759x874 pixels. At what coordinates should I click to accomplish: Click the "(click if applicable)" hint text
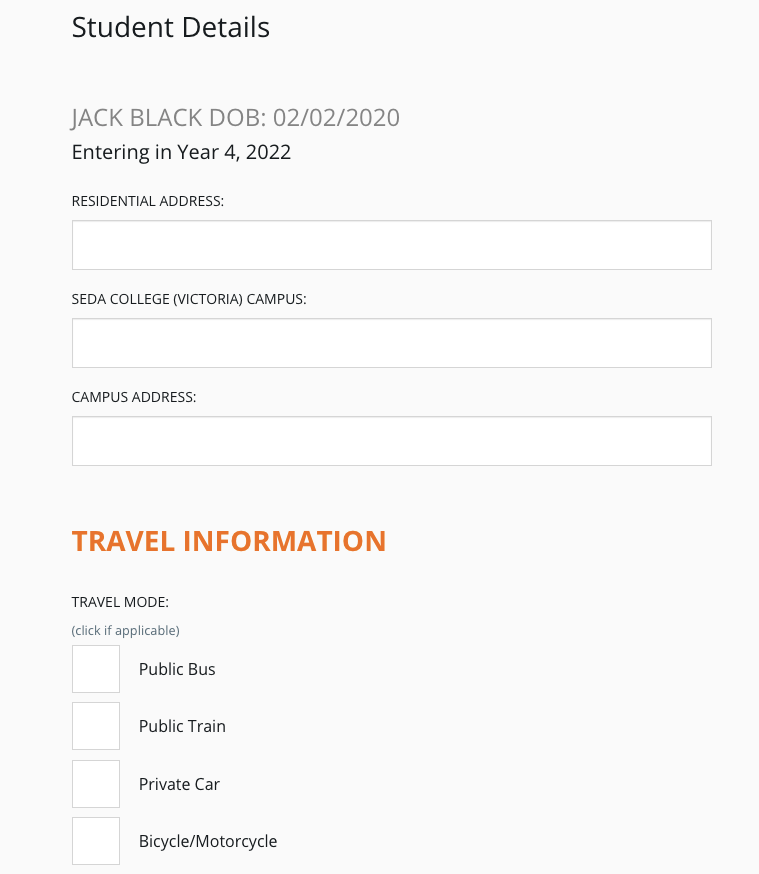point(125,630)
